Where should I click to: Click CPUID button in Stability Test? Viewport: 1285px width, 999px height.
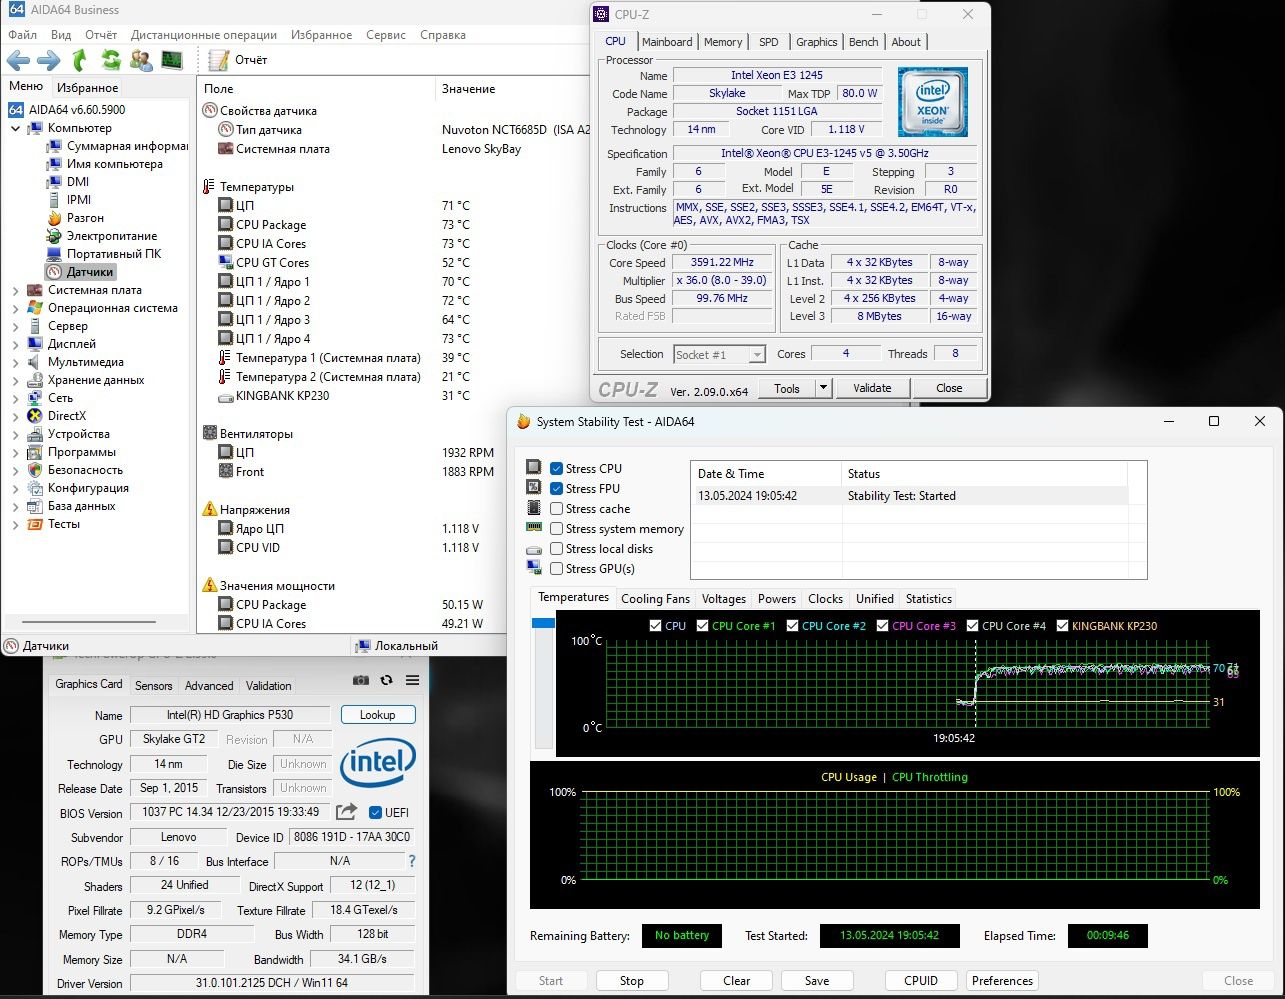tap(921, 980)
